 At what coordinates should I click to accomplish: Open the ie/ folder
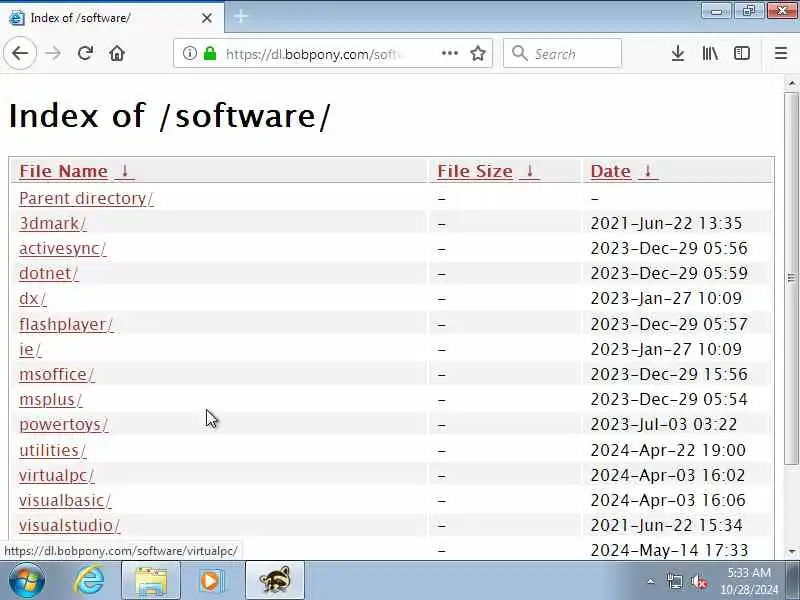pyautogui.click(x=30, y=349)
